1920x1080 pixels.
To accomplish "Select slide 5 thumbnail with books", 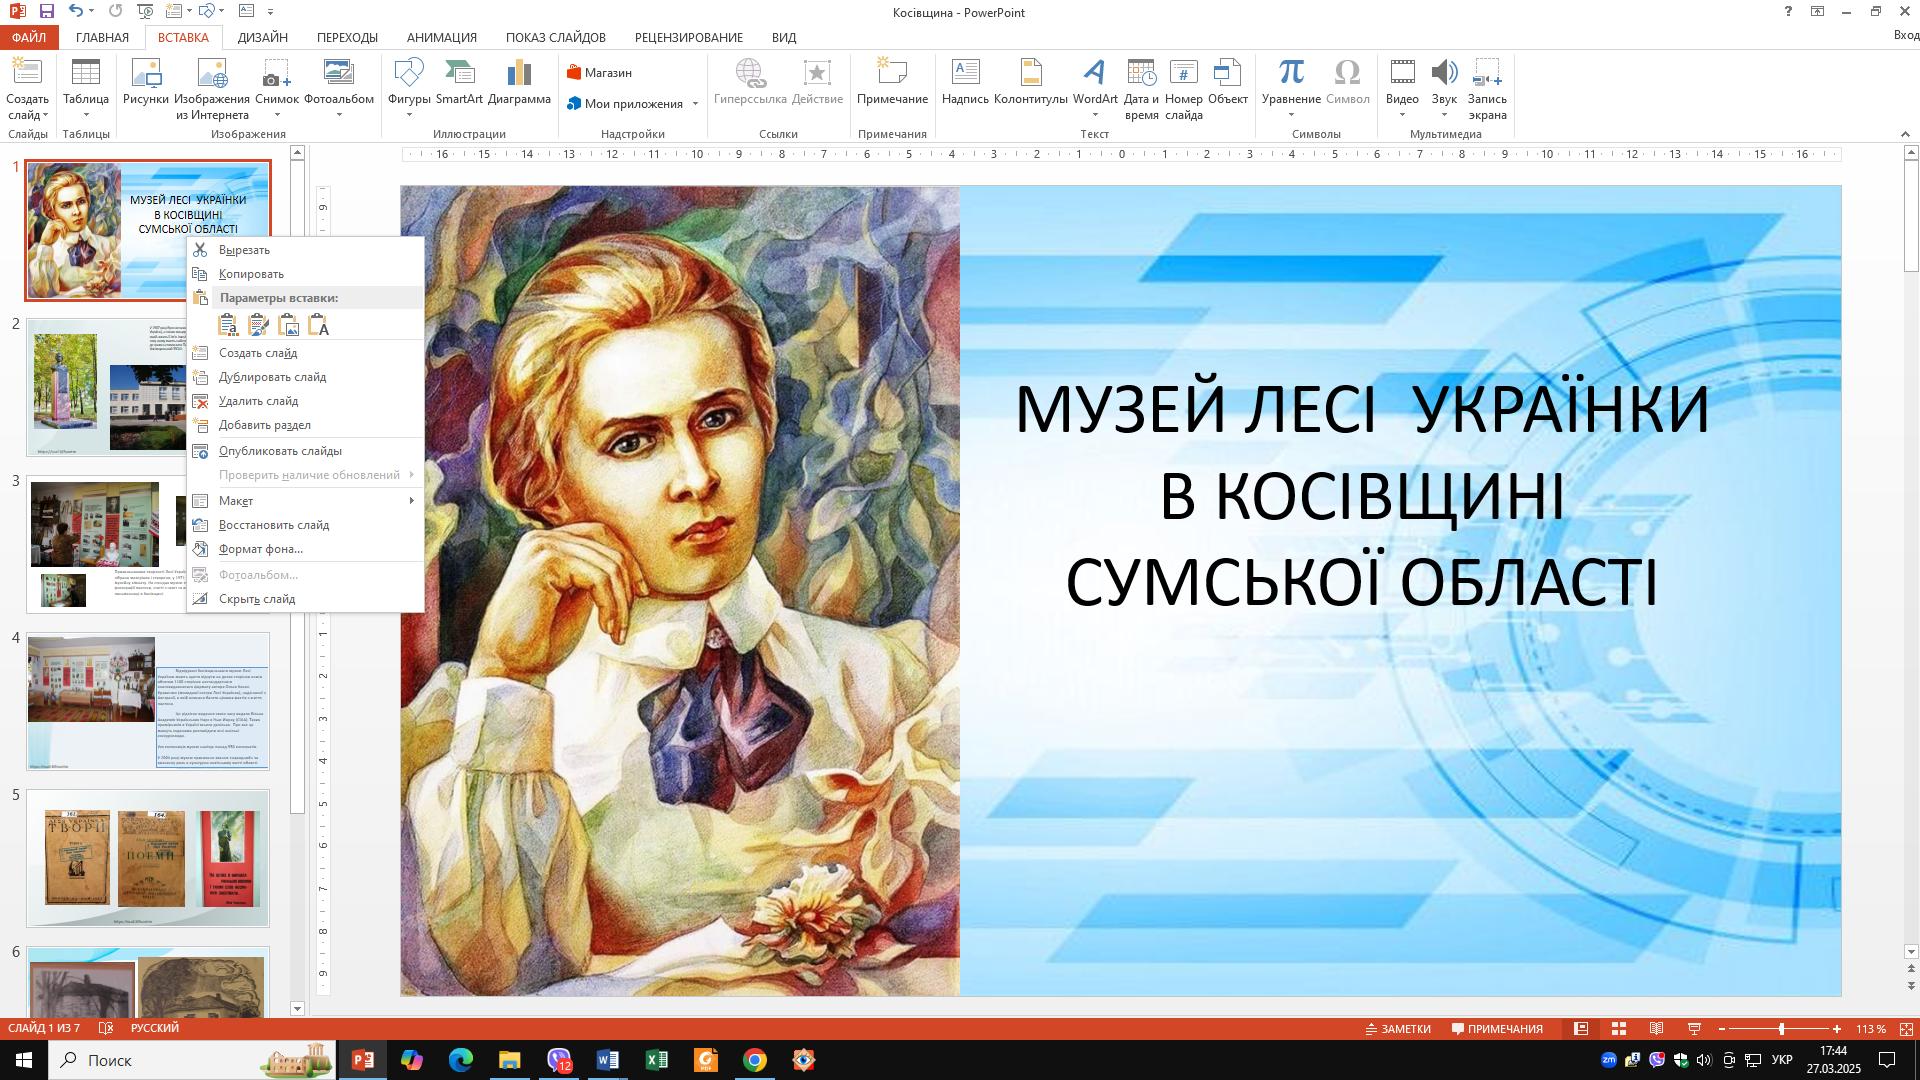I will coord(148,858).
